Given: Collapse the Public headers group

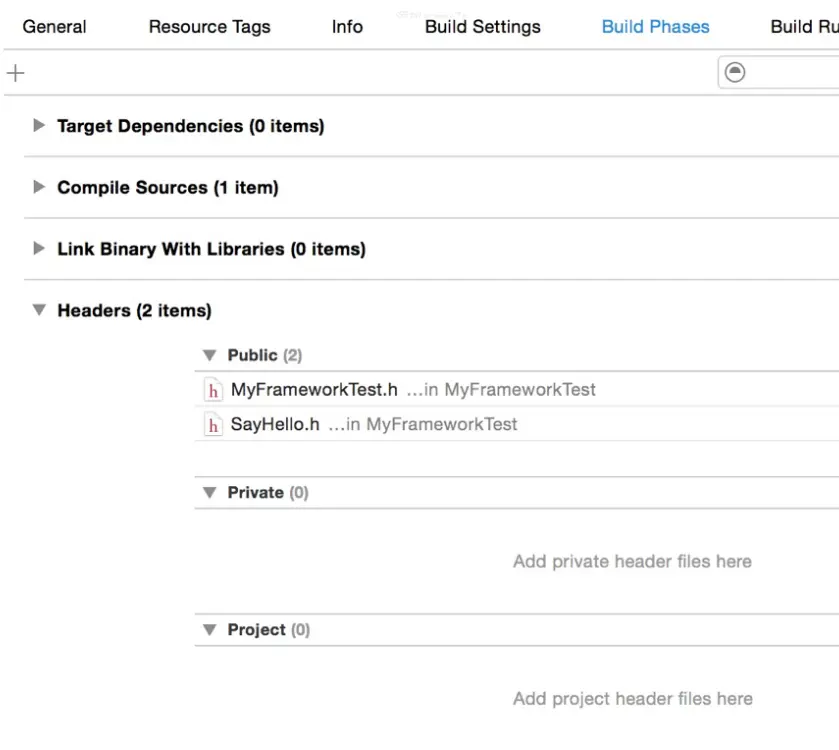Looking at the screenshot, I should [x=210, y=355].
